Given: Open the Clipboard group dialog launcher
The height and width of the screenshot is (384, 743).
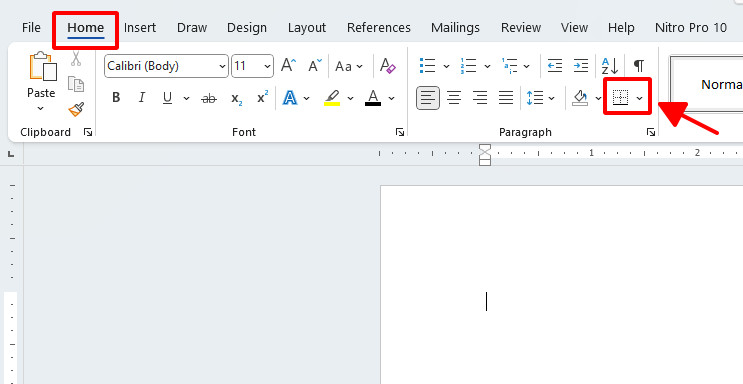Looking at the screenshot, I should tap(88, 132).
